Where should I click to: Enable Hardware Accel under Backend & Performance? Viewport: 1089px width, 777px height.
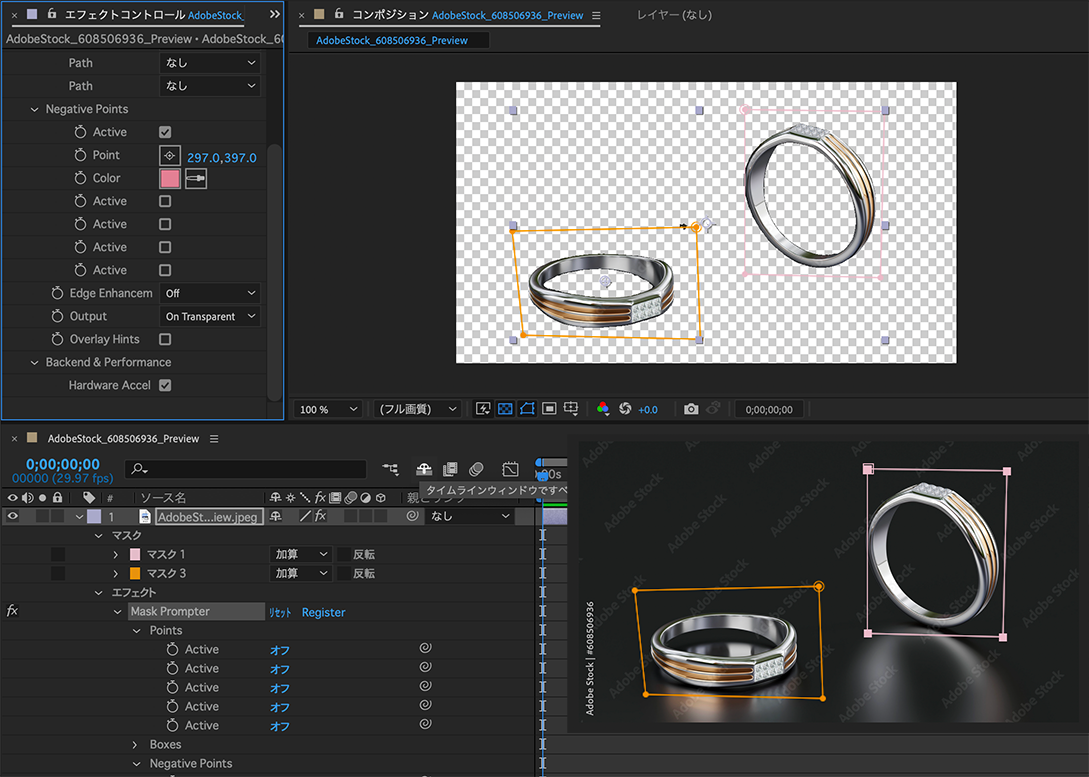pyautogui.click(x=165, y=385)
